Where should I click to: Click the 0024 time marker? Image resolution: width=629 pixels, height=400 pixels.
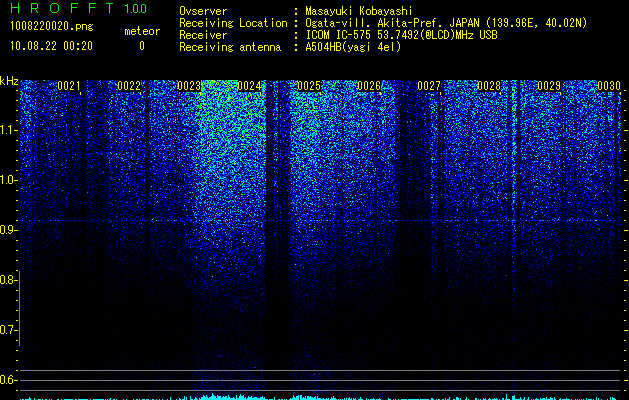[249, 86]
